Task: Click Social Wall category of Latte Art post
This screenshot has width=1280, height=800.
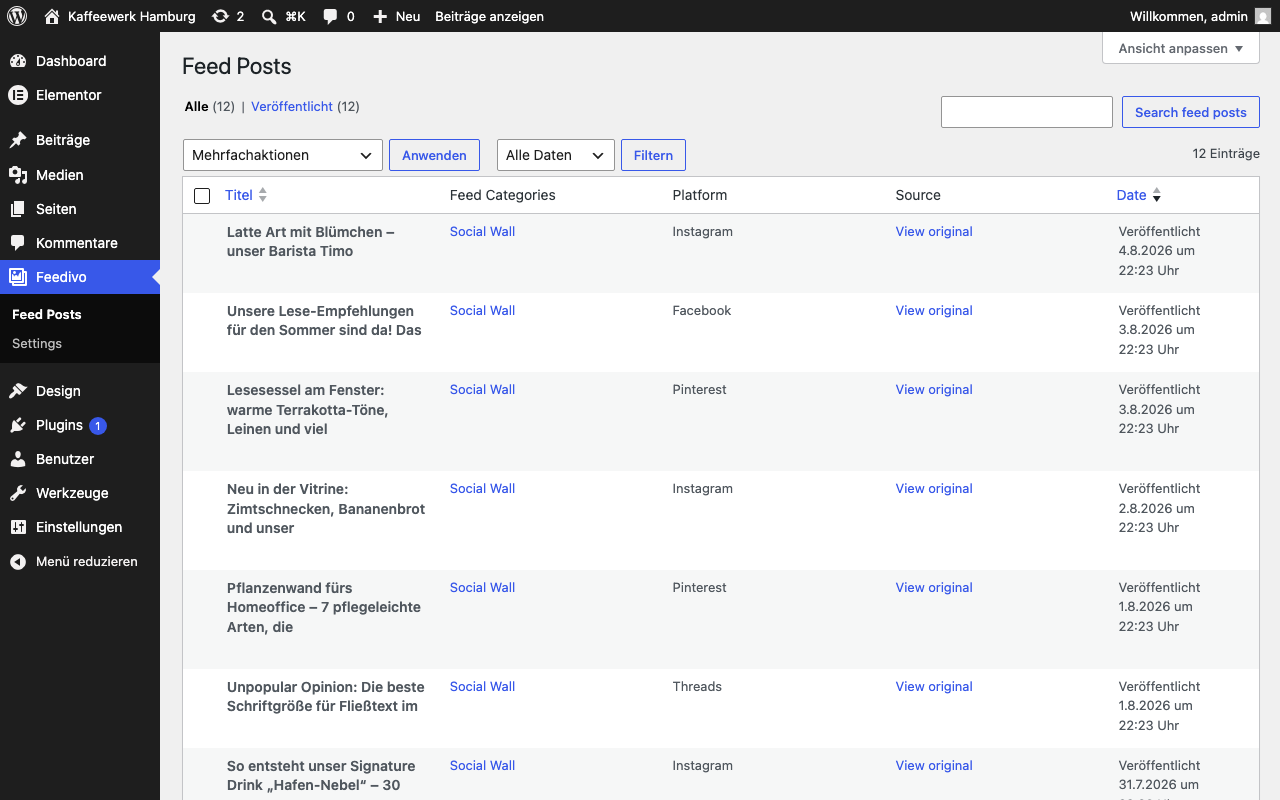Action: (482, 231)
